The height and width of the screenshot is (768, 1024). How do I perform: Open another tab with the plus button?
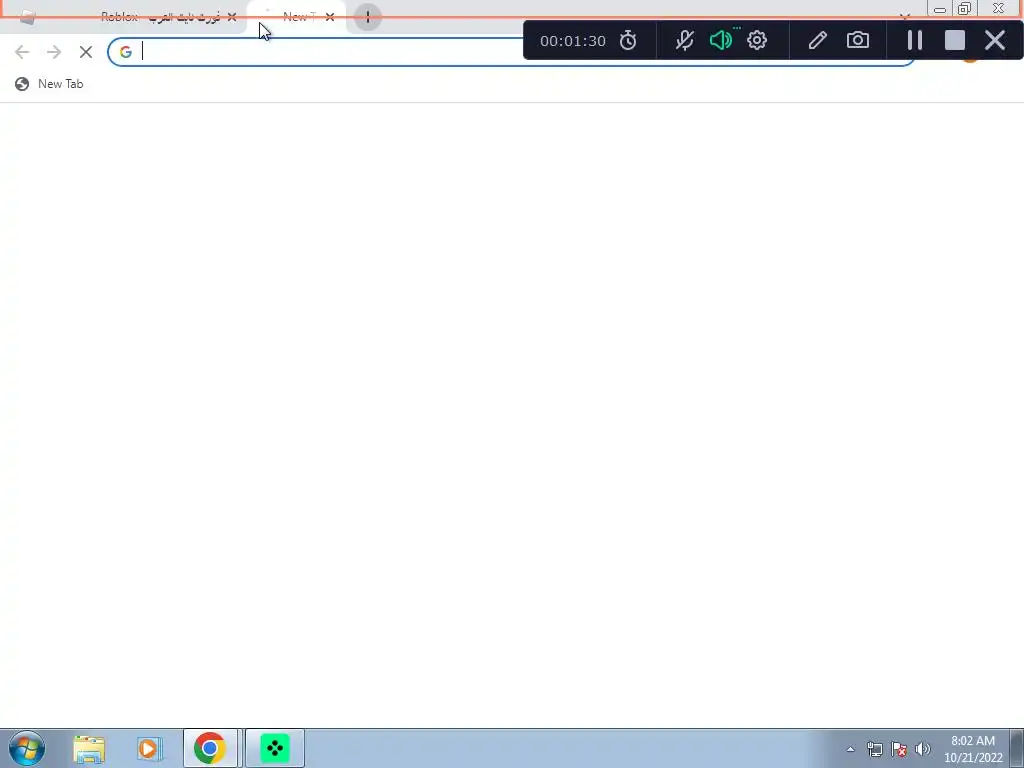pyautogui.click(x=368, y=18)
